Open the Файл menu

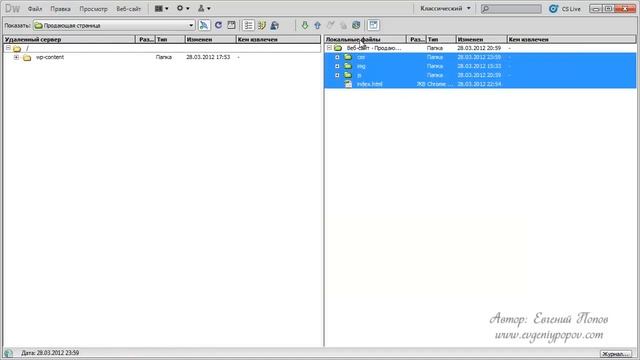click(35, 9)
